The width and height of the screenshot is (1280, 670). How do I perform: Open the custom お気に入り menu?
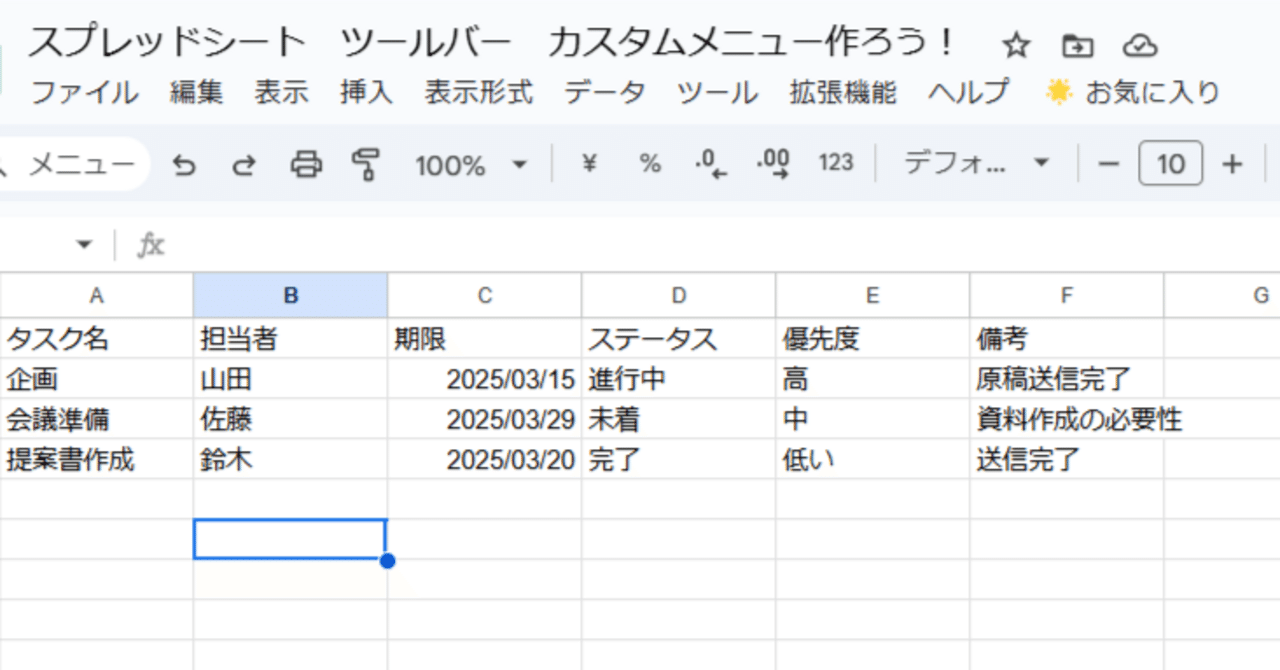[1135, 92]
